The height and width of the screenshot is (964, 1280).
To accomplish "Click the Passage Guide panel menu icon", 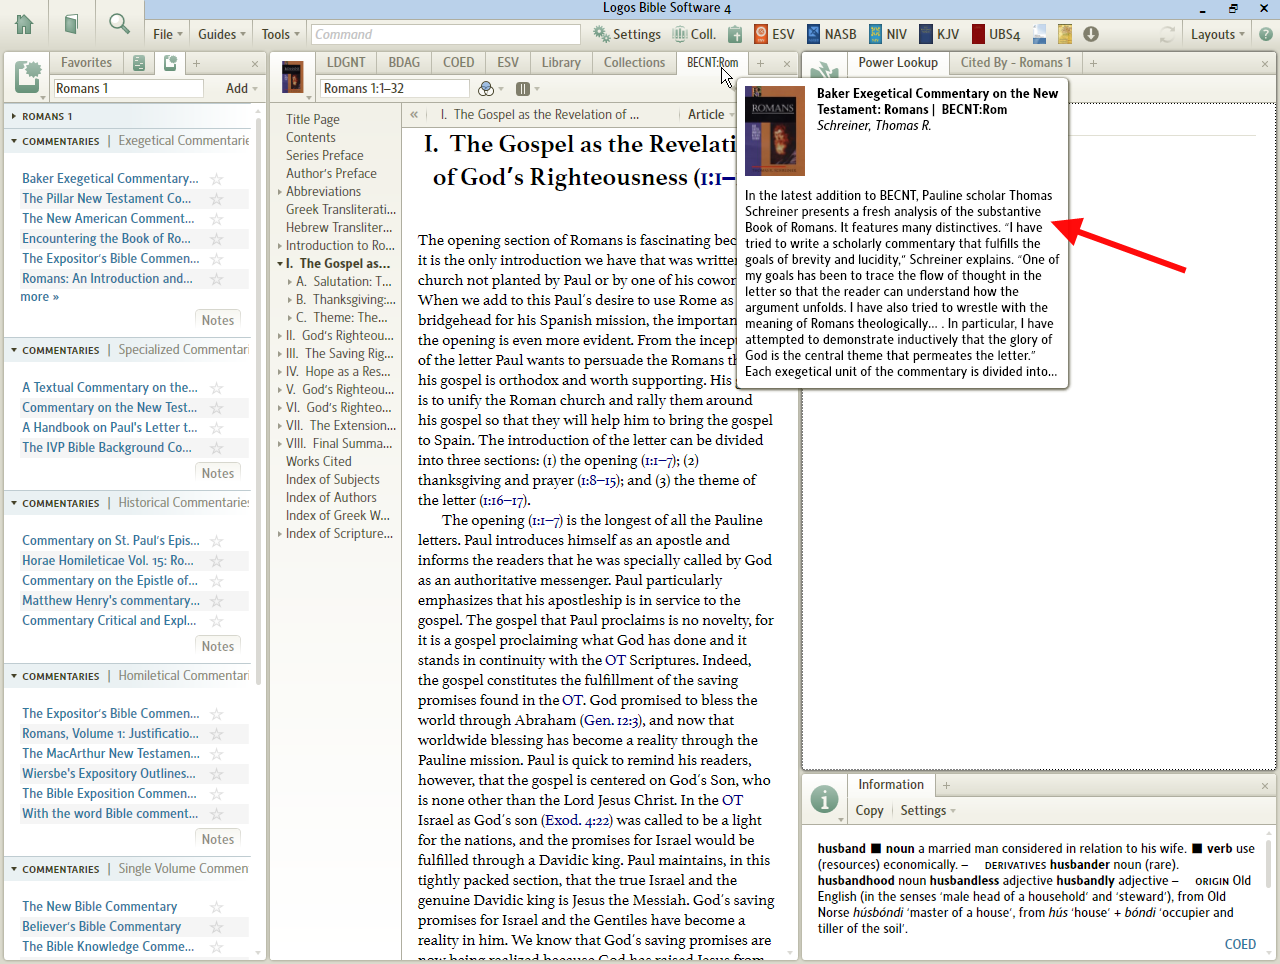I will coord(28,78).
